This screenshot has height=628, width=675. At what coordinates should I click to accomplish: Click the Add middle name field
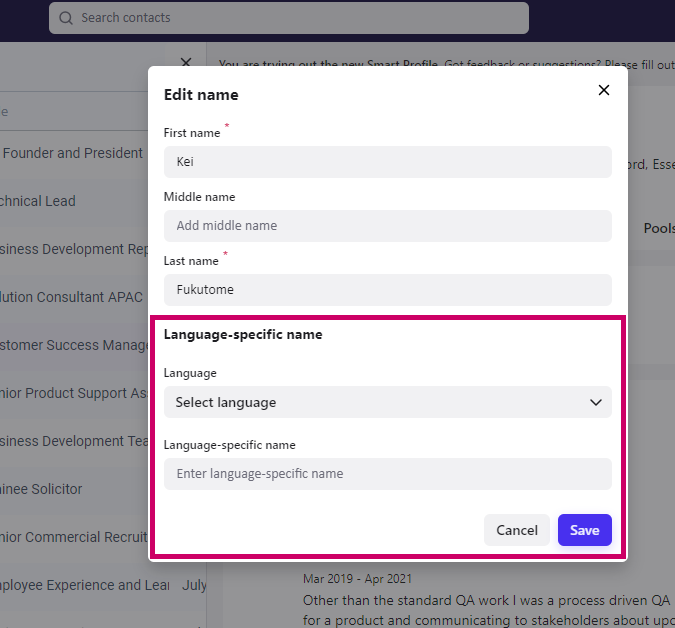(x=387, y=226)
